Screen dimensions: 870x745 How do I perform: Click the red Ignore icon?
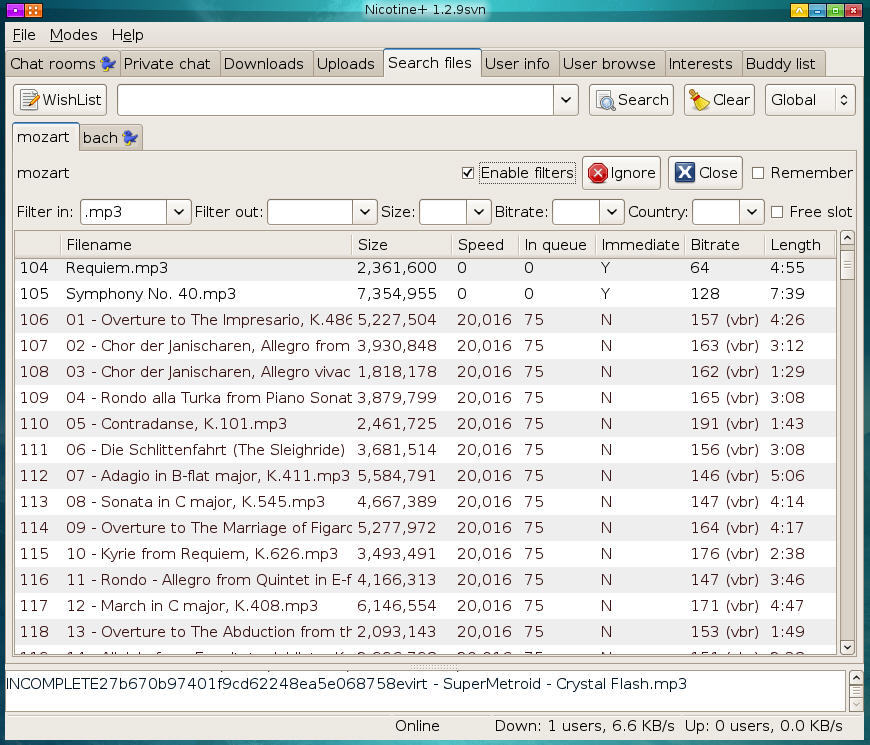point(597,172)
